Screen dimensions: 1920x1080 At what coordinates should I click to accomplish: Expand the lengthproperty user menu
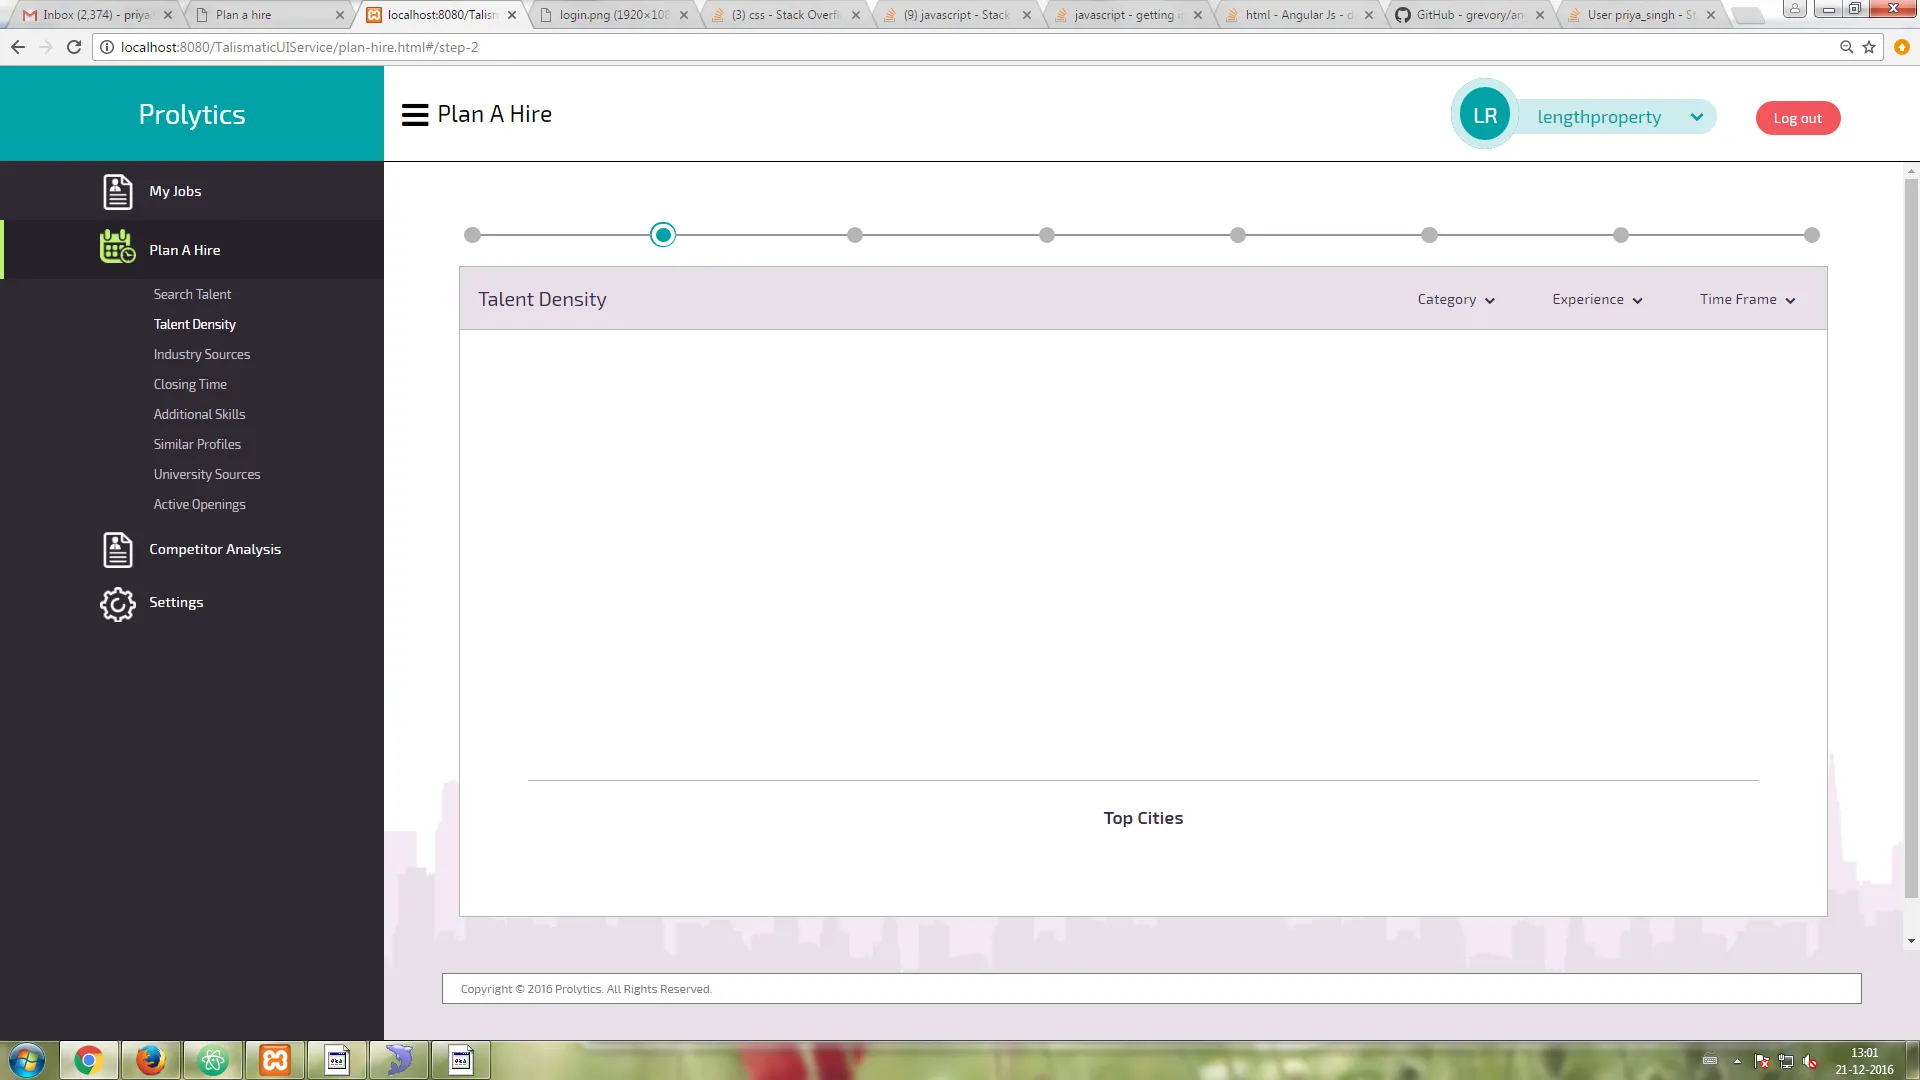(x=1697, y=117)
